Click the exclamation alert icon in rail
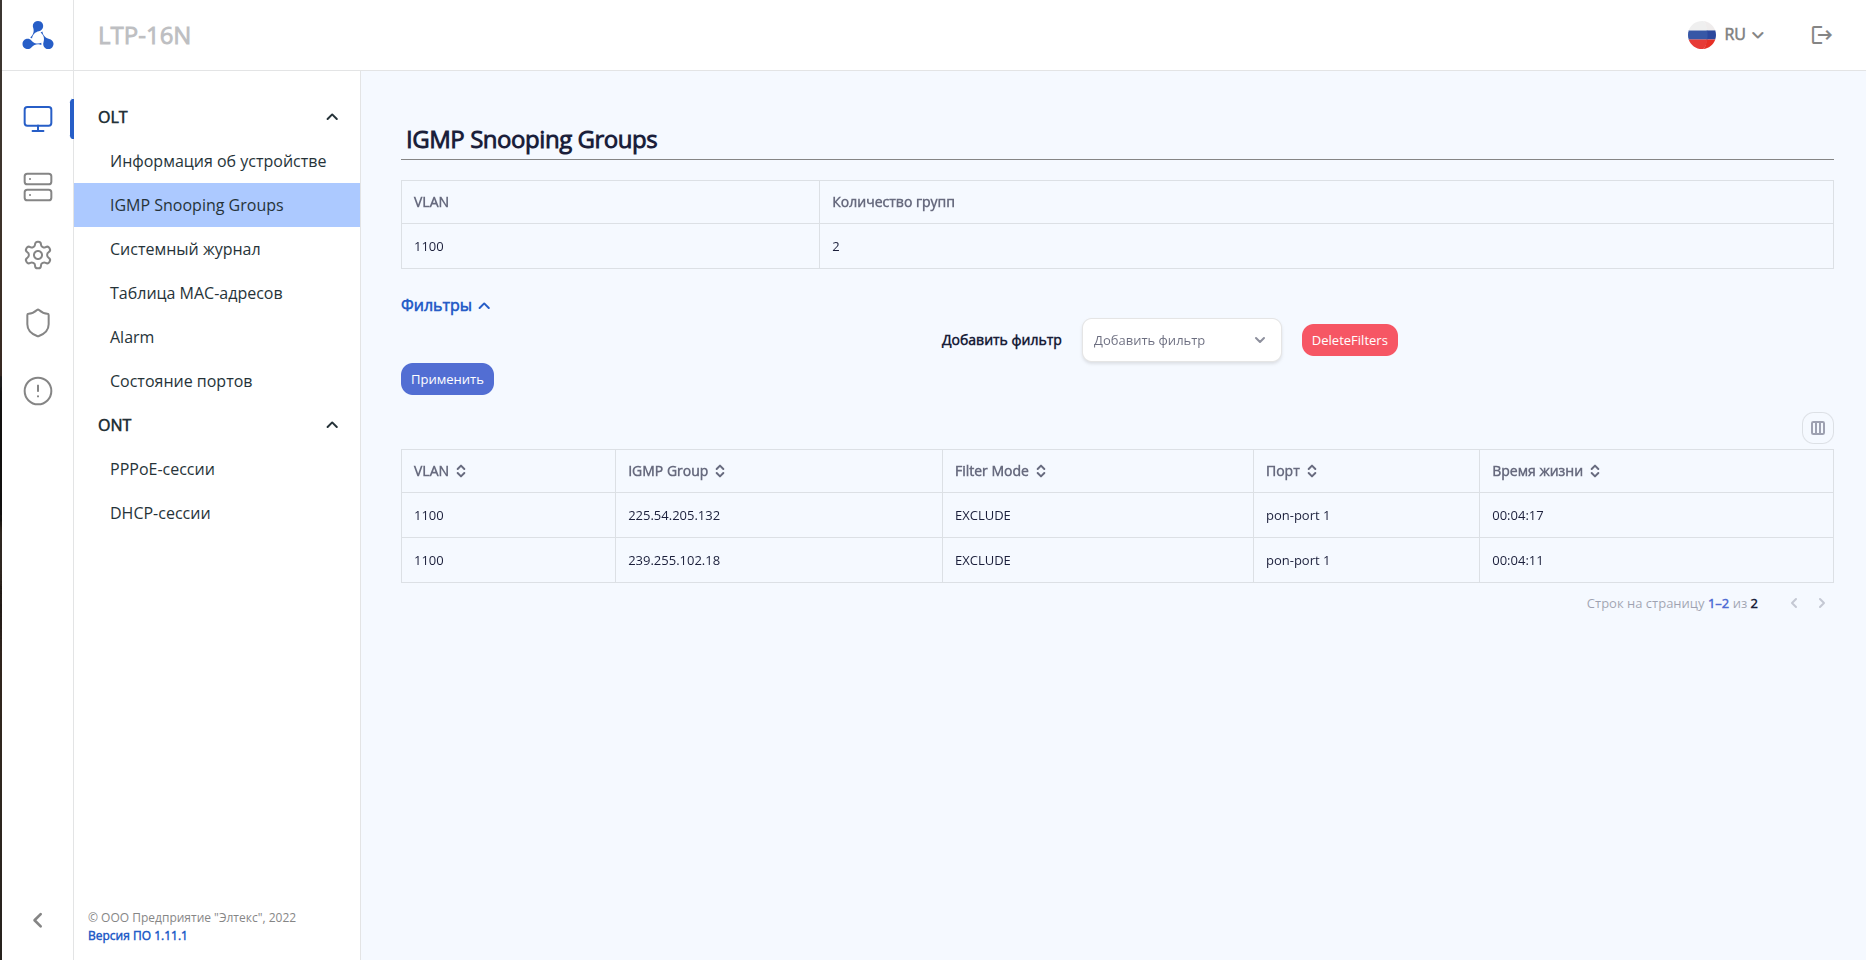 coord(38,391)
